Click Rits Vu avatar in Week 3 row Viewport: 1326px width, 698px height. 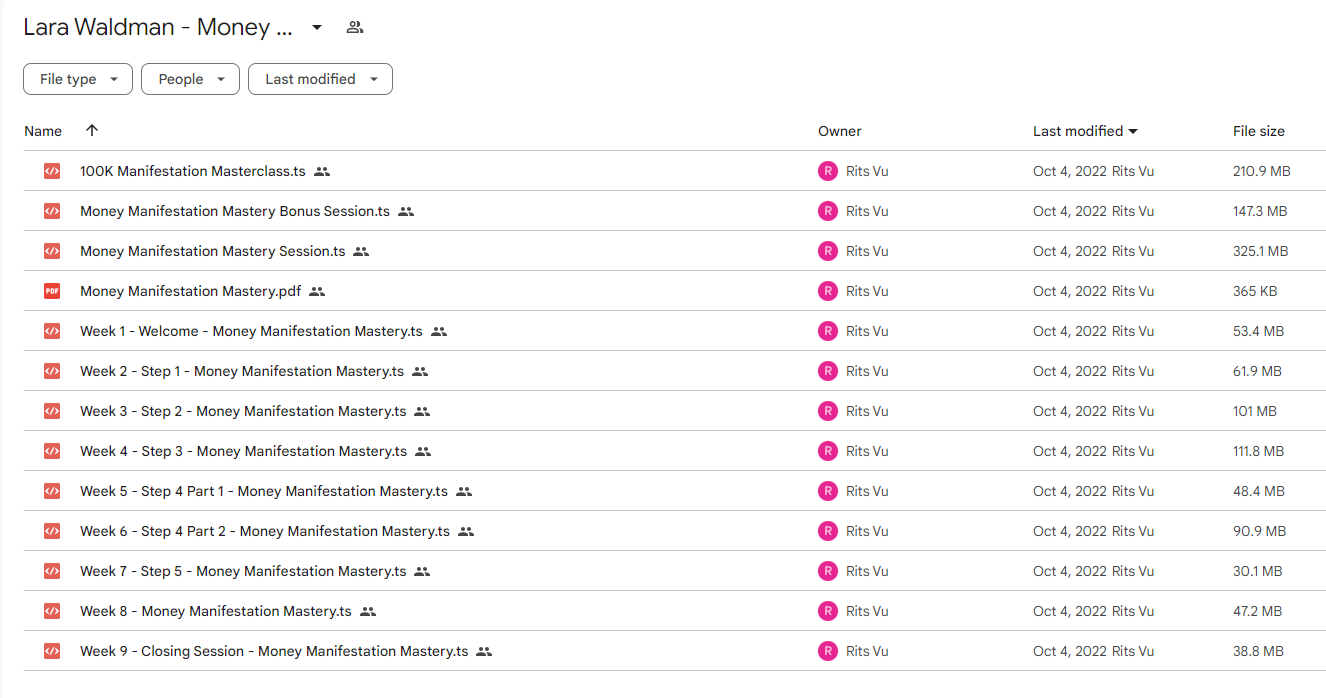828,411
